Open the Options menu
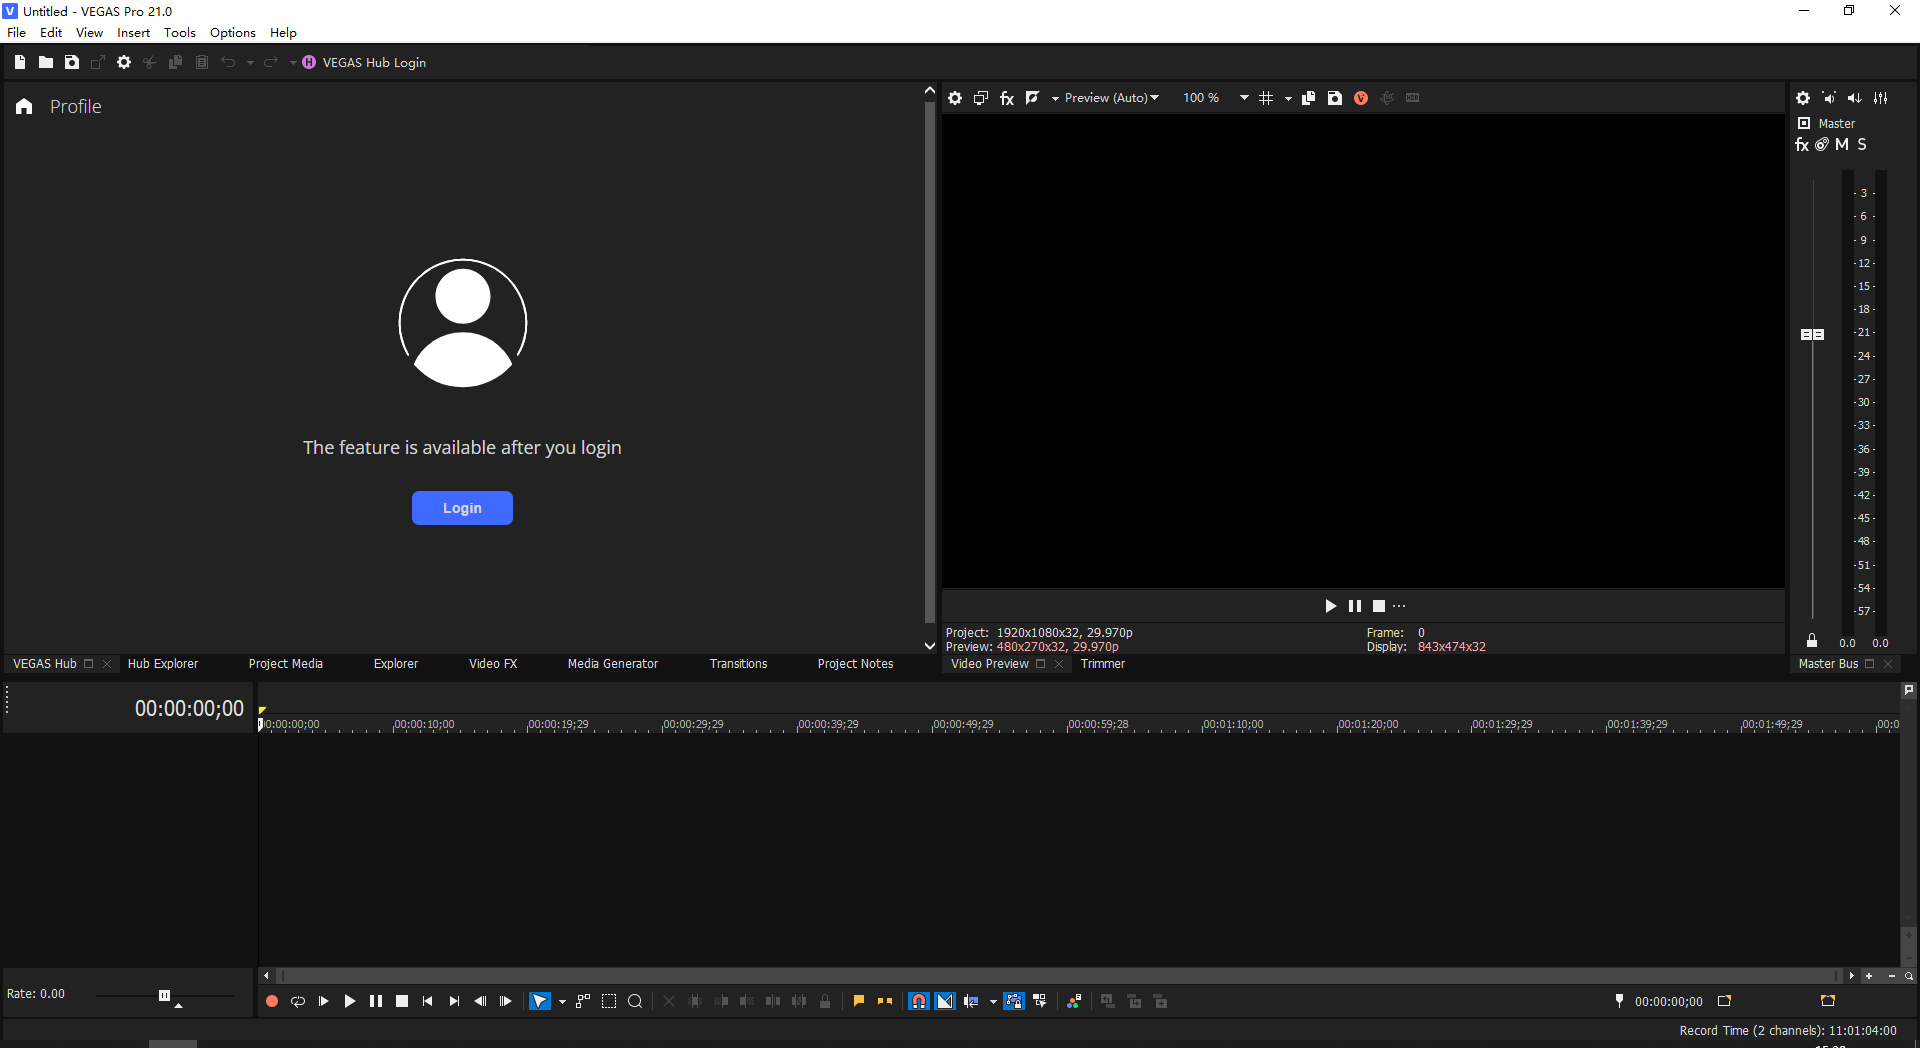This screenshot has width=1920, height=1048. (x=233, y=33)
